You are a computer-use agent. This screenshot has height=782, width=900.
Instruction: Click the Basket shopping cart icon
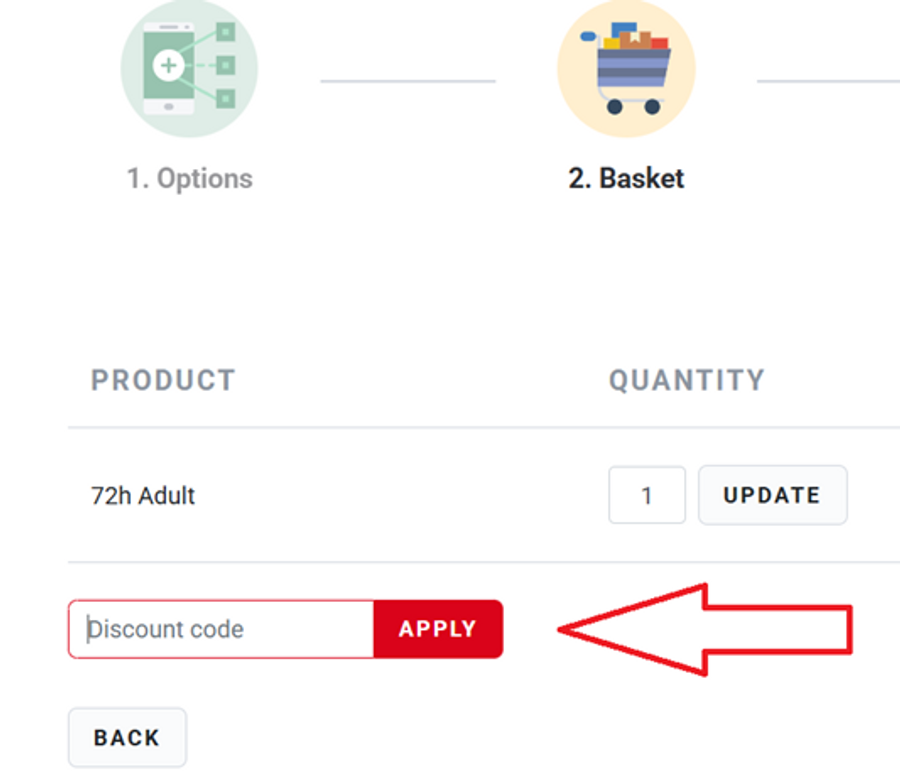pyautogui.click(x=626, y=69)
